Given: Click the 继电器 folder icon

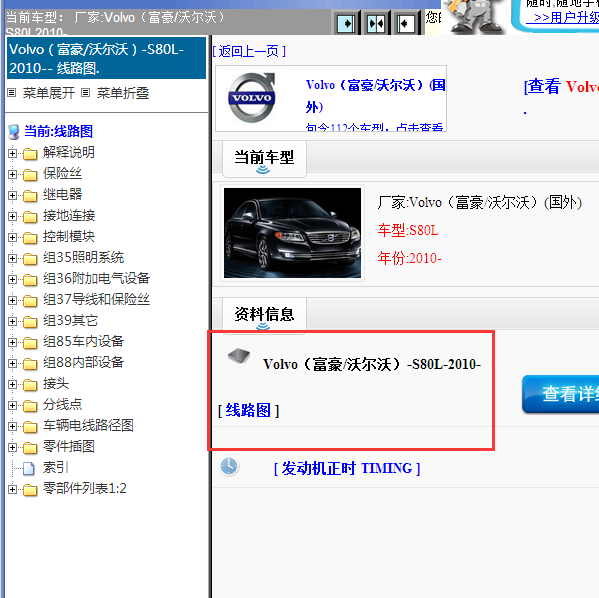Looking at the screenshot, I should click(30, 196).
